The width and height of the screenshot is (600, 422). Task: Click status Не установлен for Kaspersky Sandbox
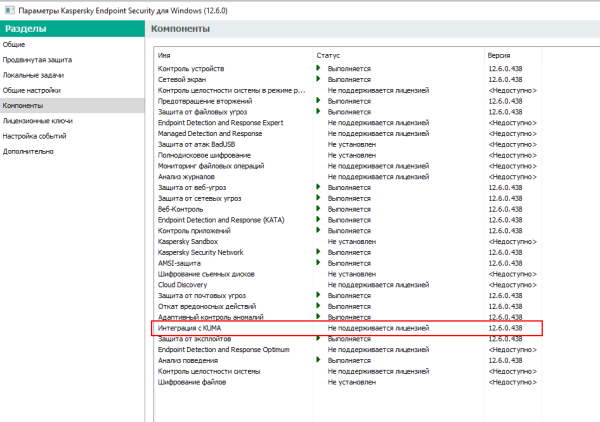pyautogui.click(x=352, y=241)
